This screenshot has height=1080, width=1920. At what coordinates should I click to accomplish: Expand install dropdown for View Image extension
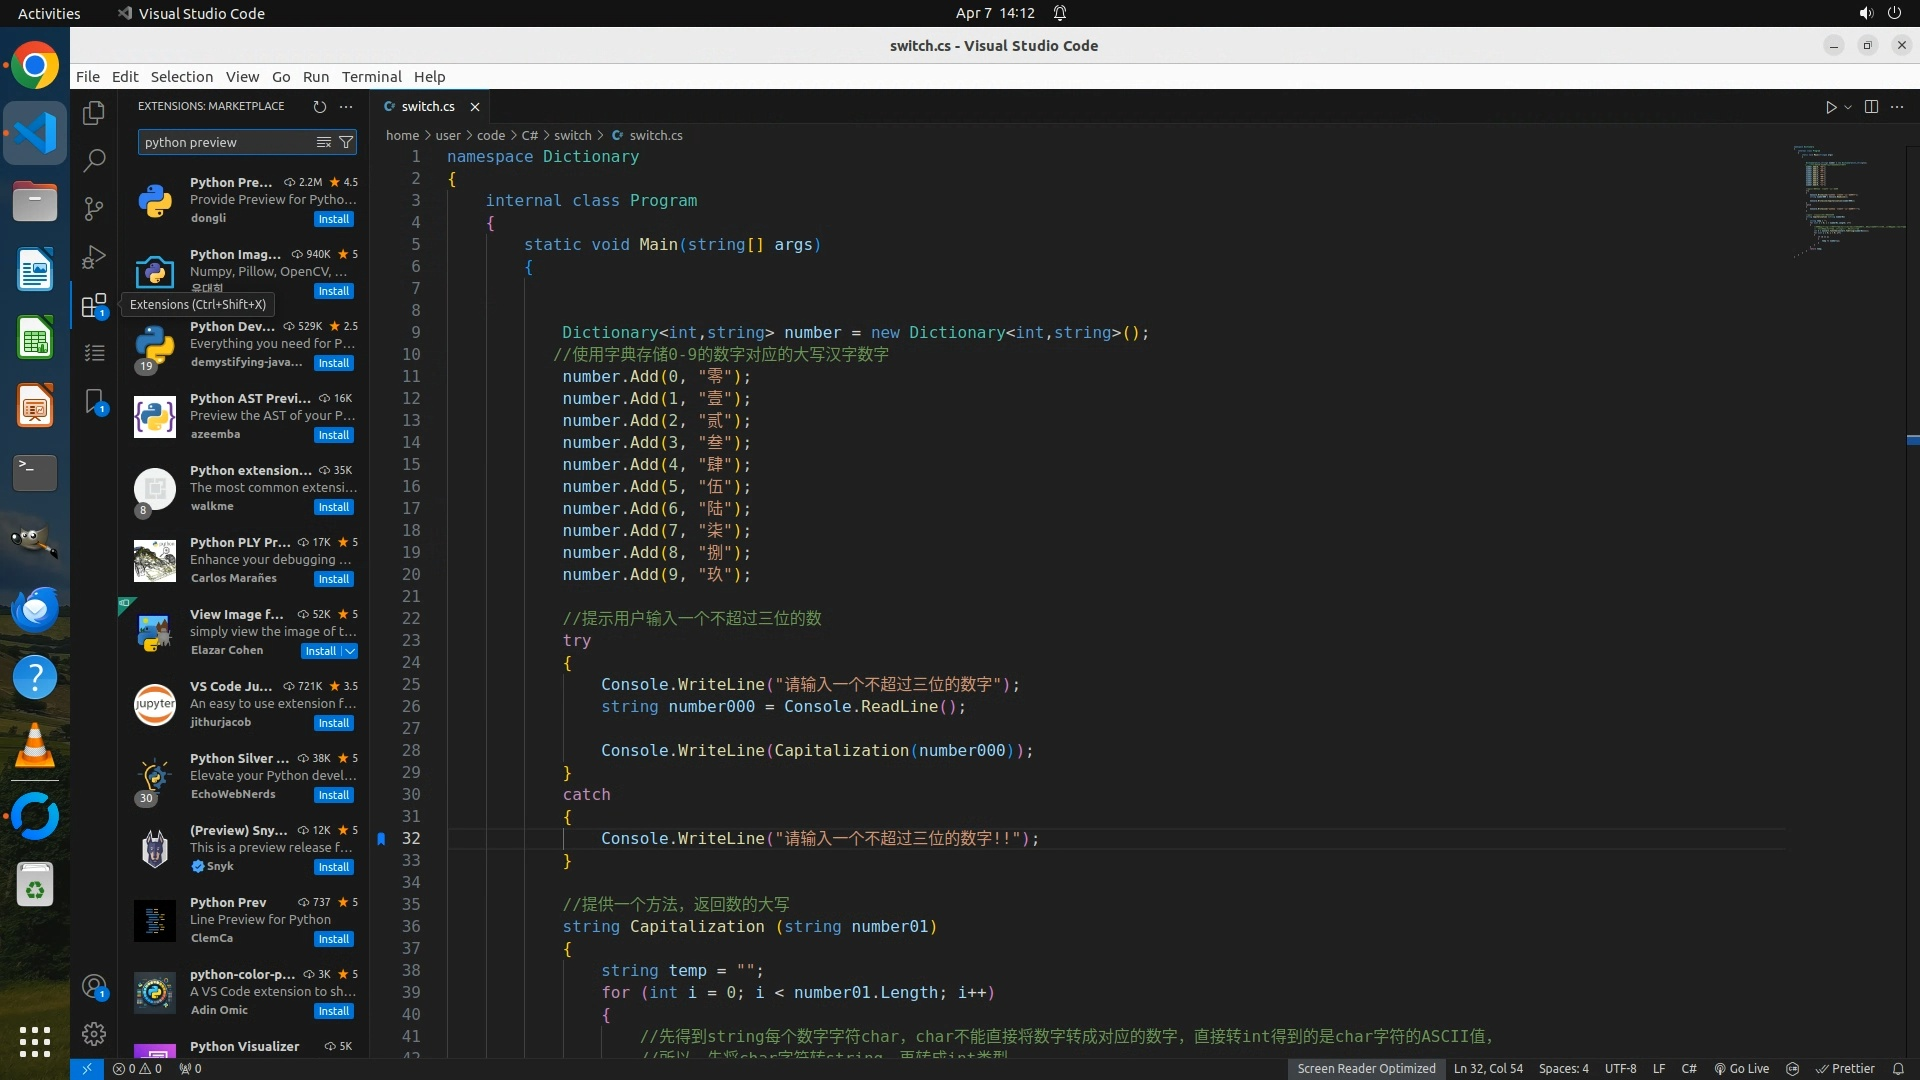click(350, 651)
